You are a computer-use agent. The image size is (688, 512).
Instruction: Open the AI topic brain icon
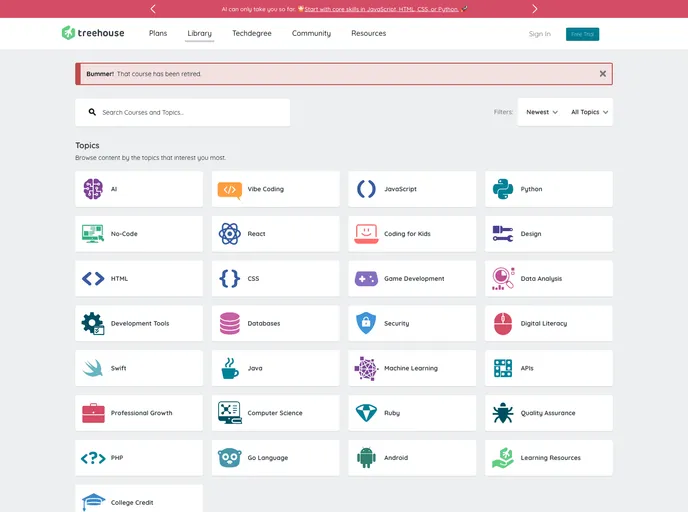[93, 189]
